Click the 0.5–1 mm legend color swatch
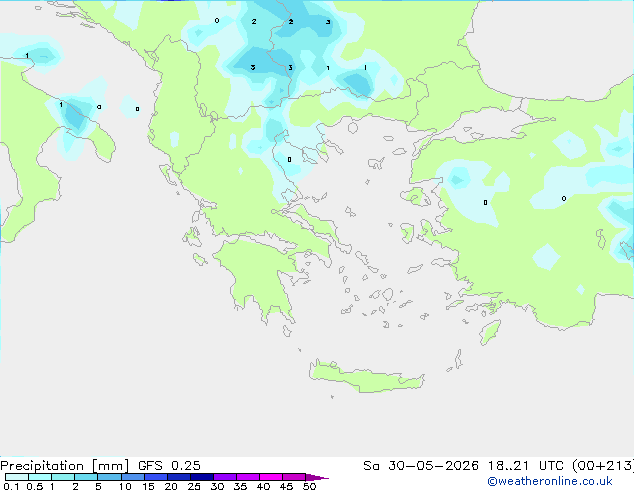The image size is (634, 490). pos(40,477)
